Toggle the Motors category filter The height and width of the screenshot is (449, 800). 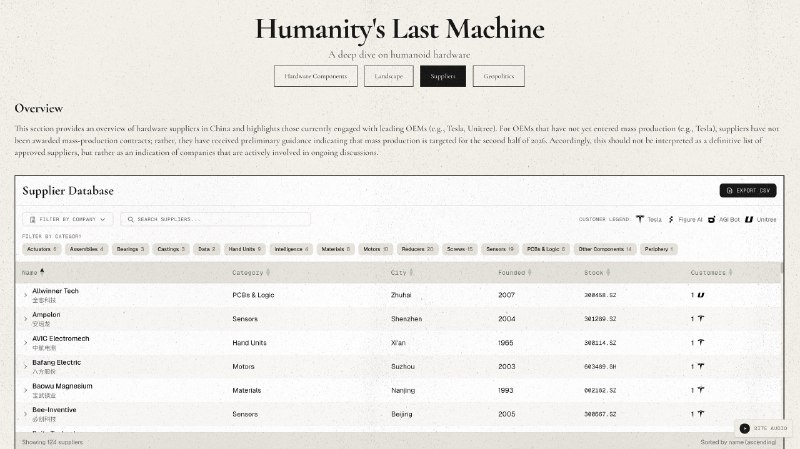[376, 248]
